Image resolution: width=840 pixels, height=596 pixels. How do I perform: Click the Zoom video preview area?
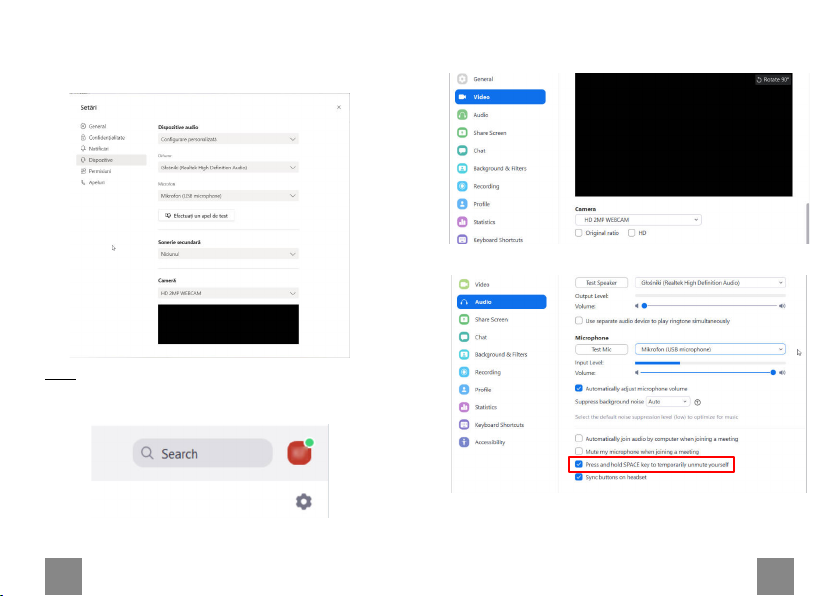(684, 135)
